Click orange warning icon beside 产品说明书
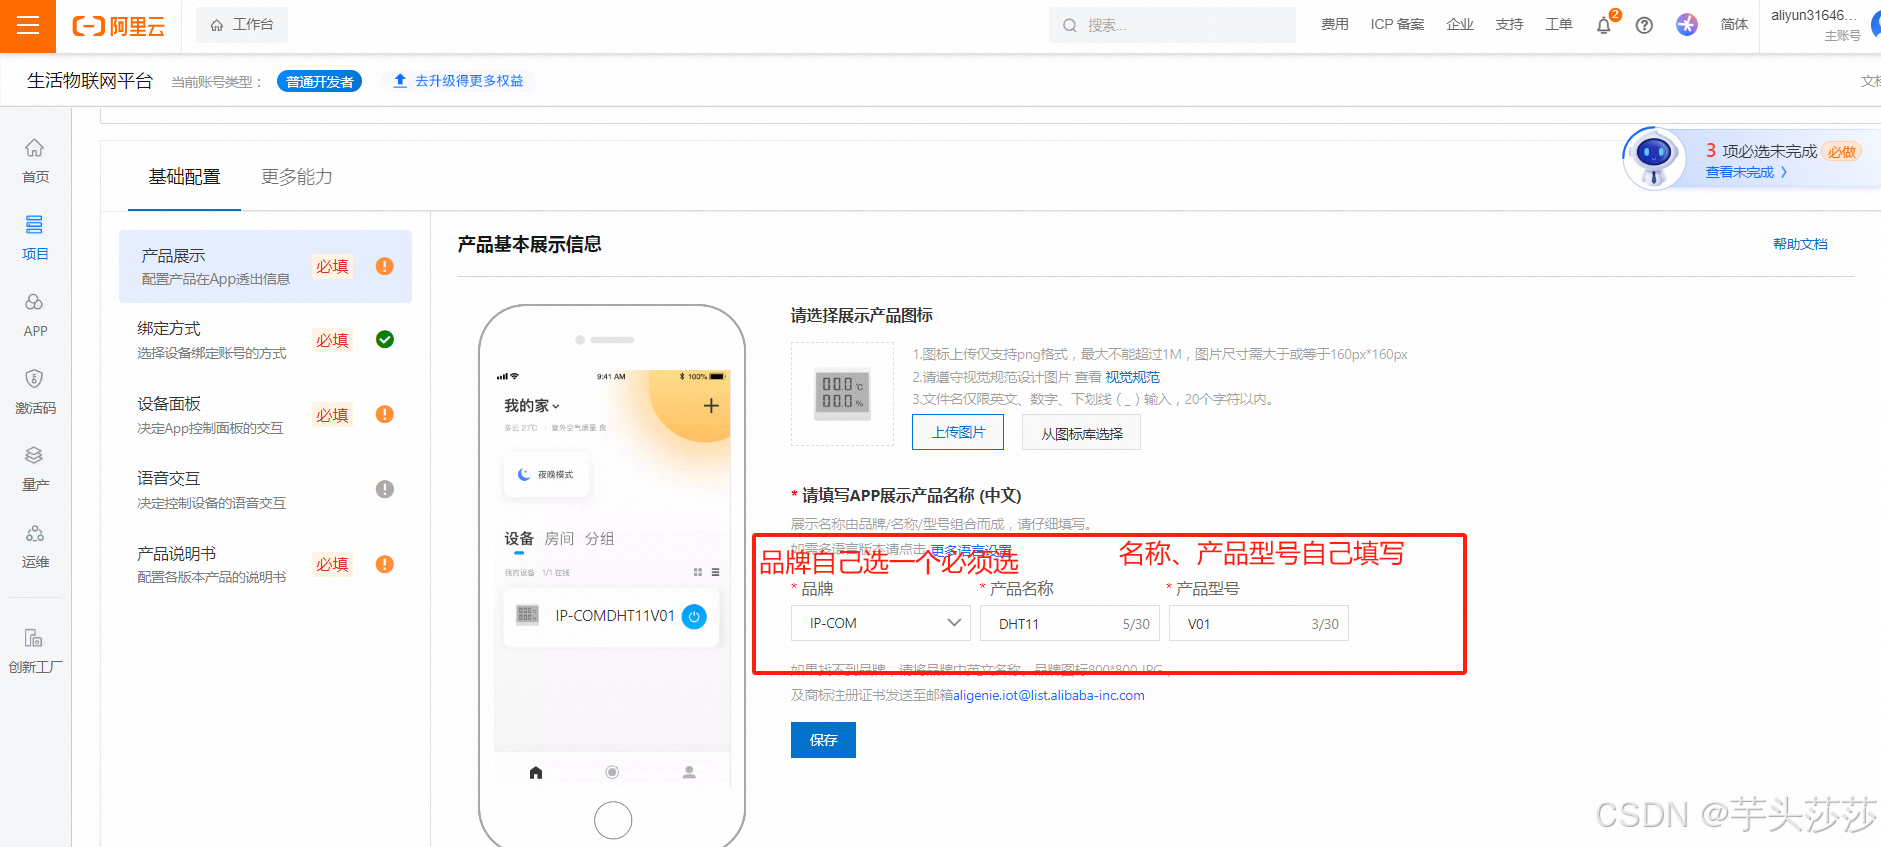This screenshot has width=1881, height=847. pos(385,564)
